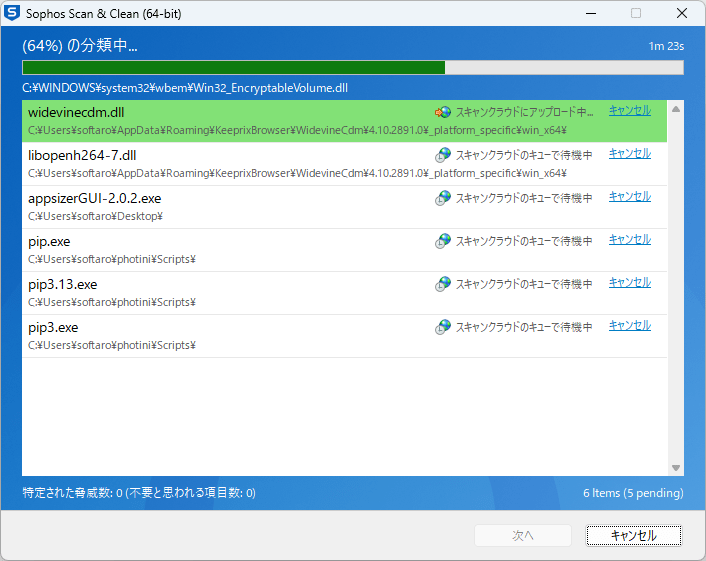The width and height of the screenshot is (706, 561).
Task: Minimize the Sophos Scan & Clean window
Action: click(591, 14)
